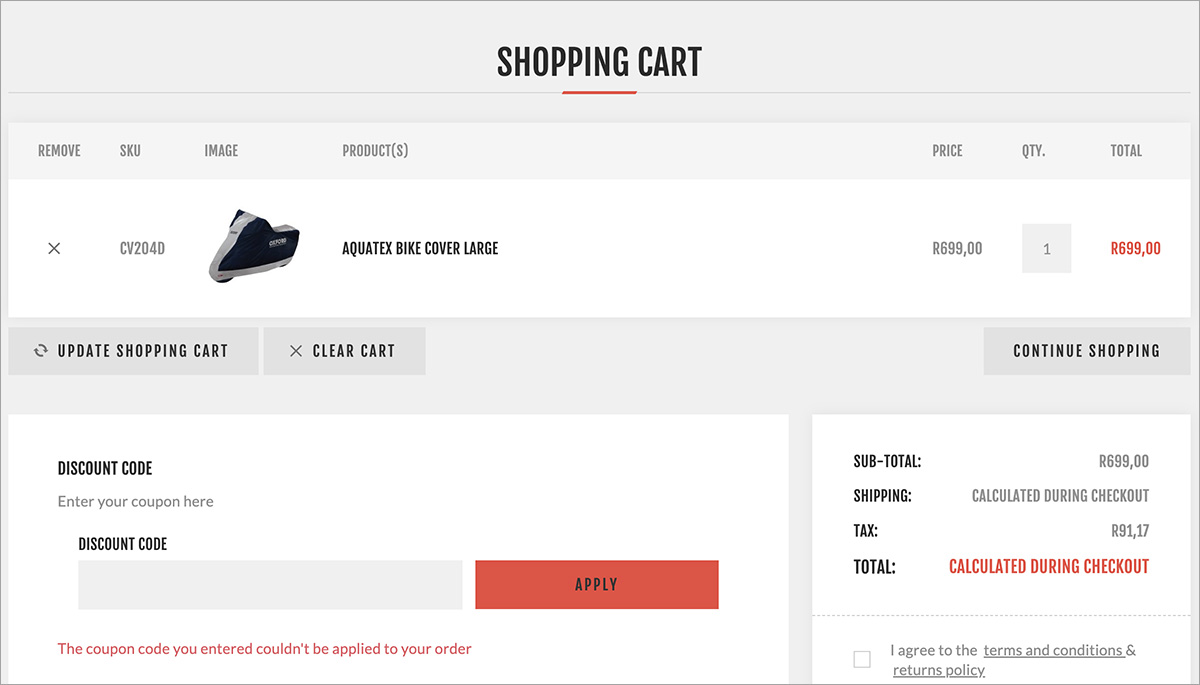Open the Aquatex bike cover product image

(x=254, y=245)
